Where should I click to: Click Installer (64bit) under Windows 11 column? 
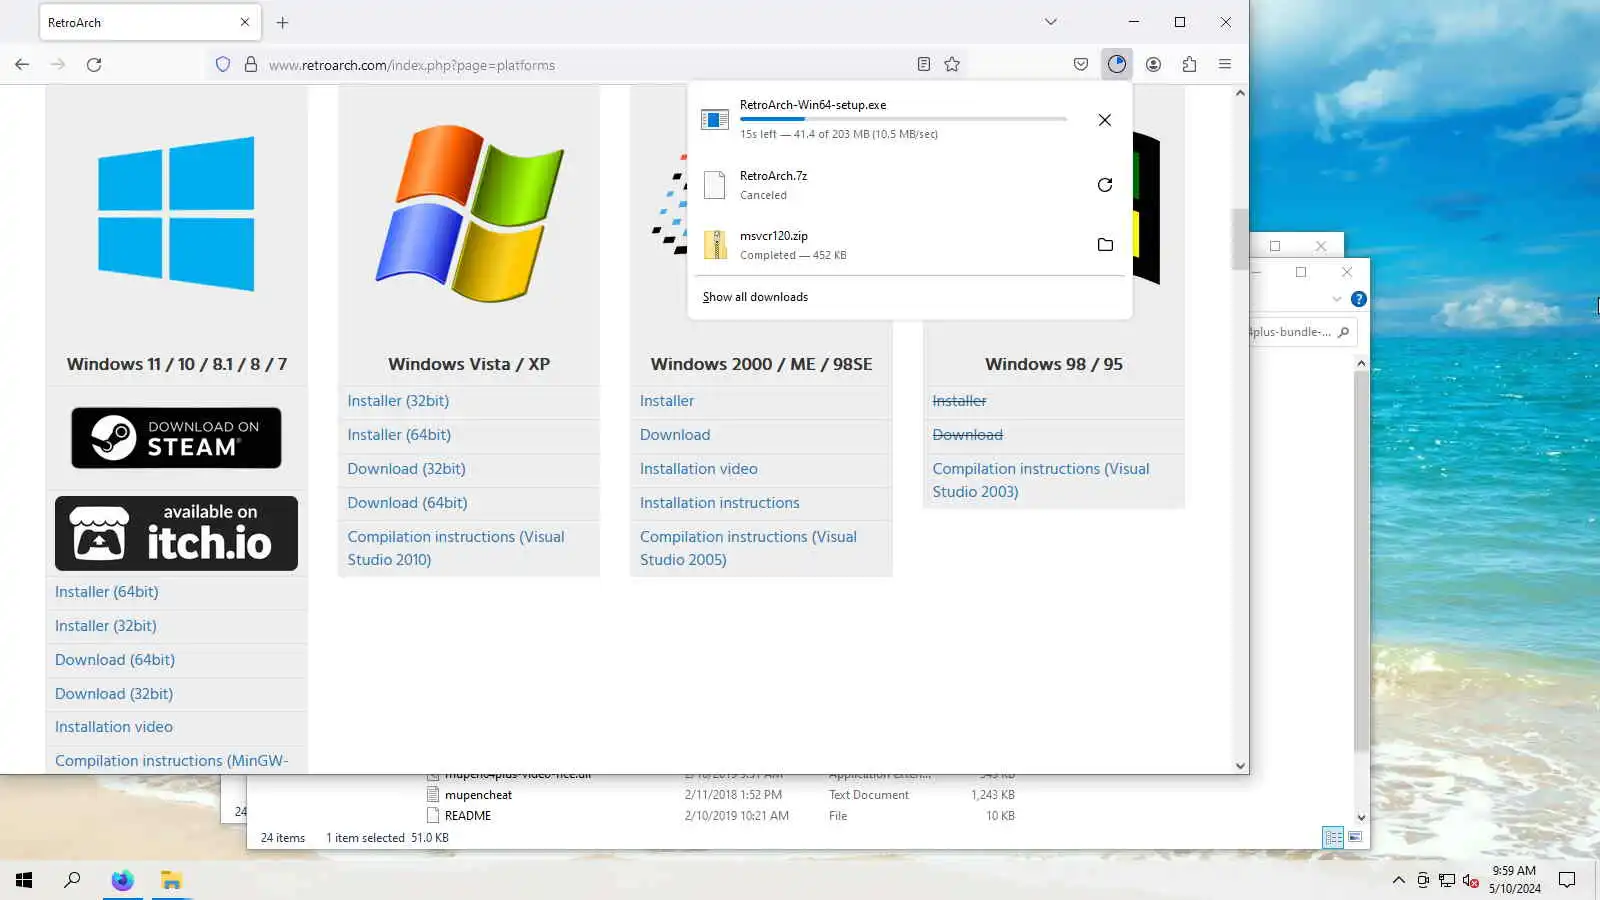tap(107, 592)
